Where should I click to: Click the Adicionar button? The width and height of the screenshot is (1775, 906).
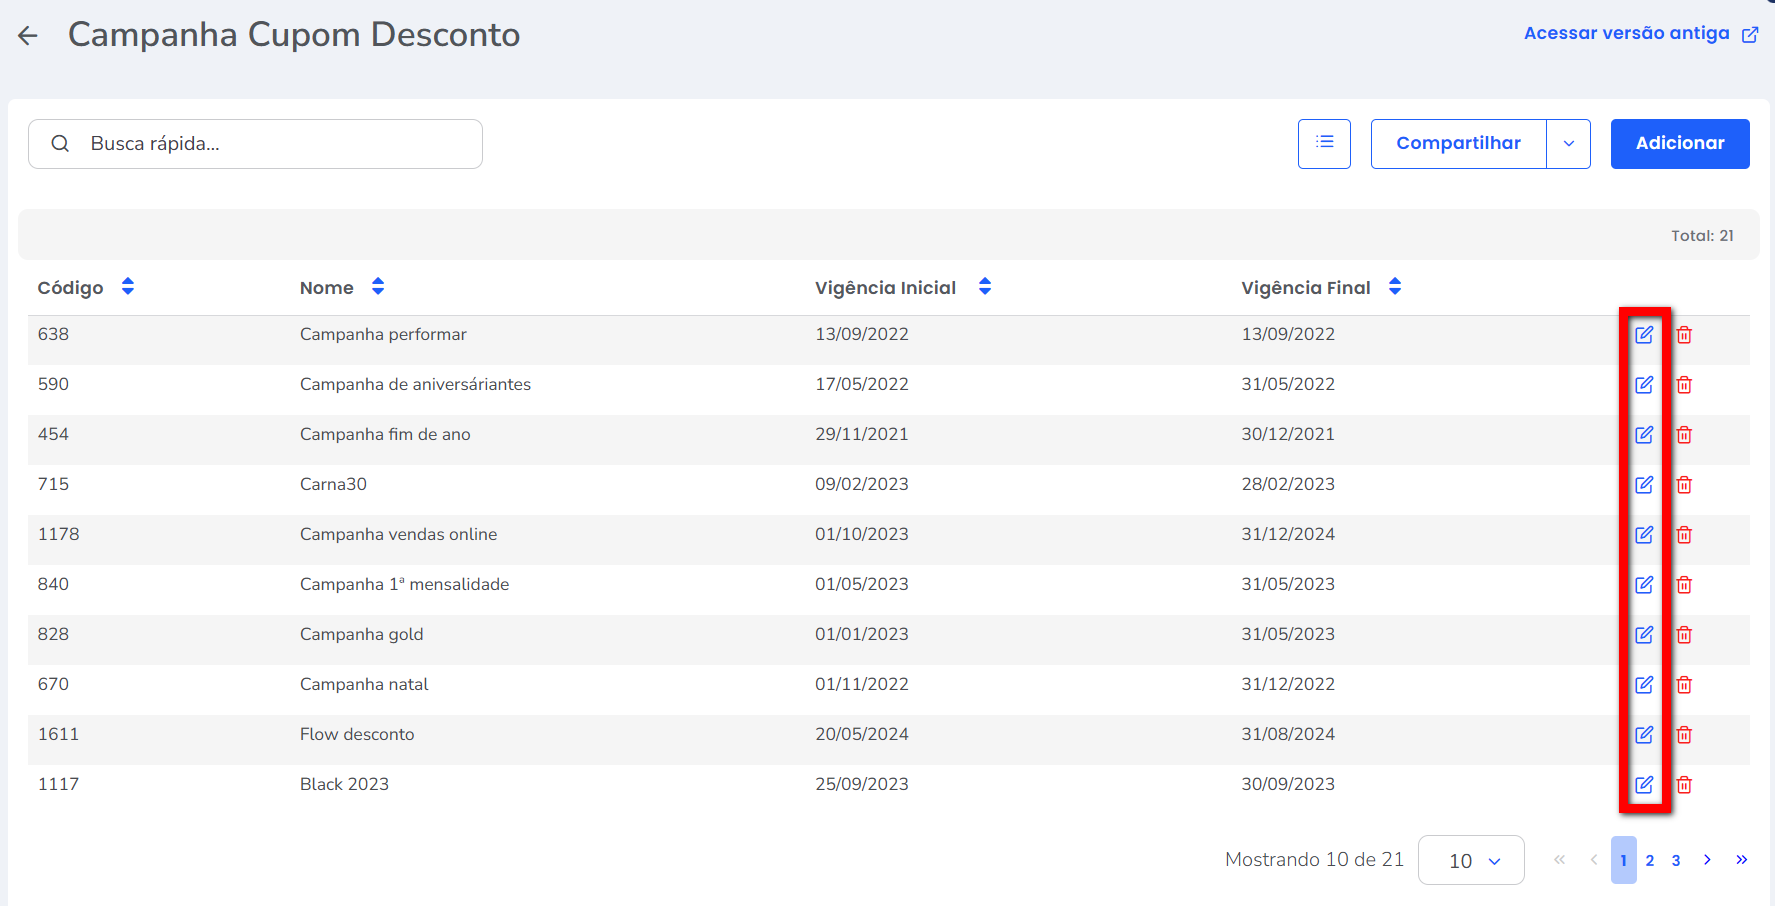[x=1679, y=144]
